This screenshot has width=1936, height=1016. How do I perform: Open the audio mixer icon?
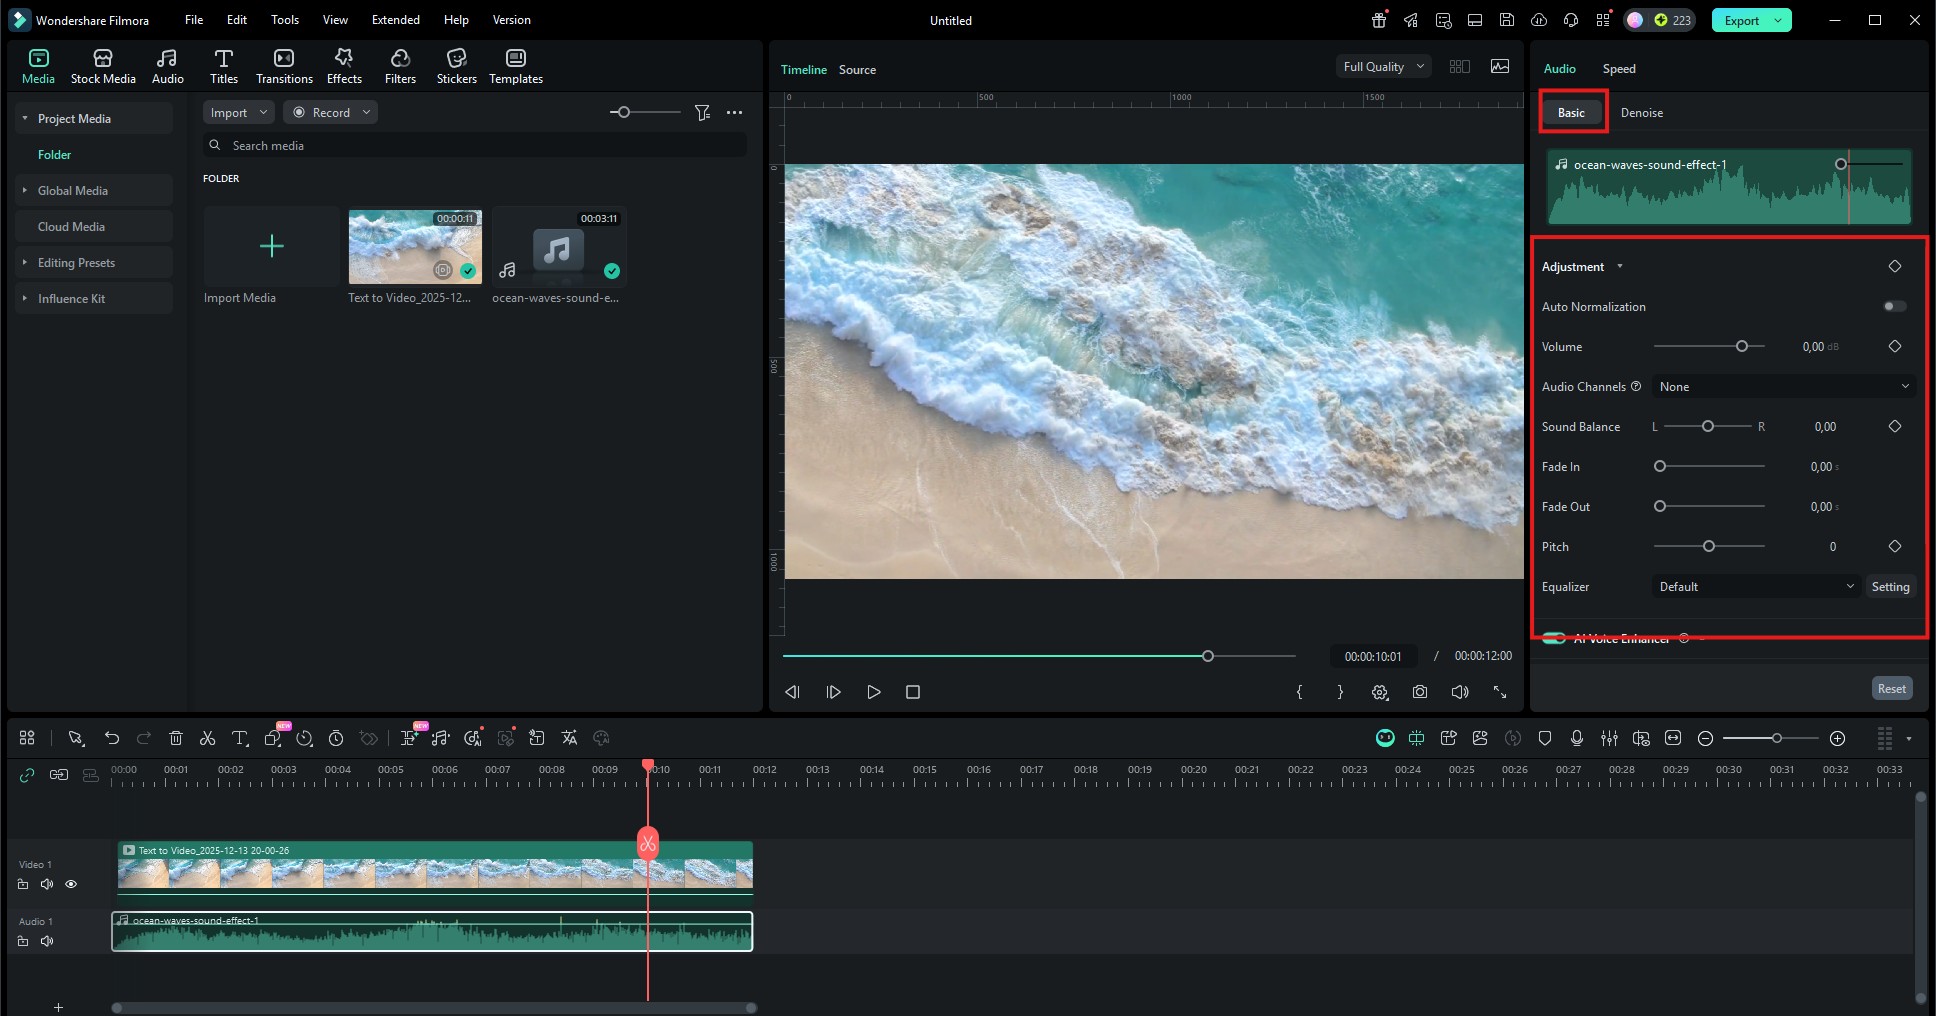tap(1609, 738)
